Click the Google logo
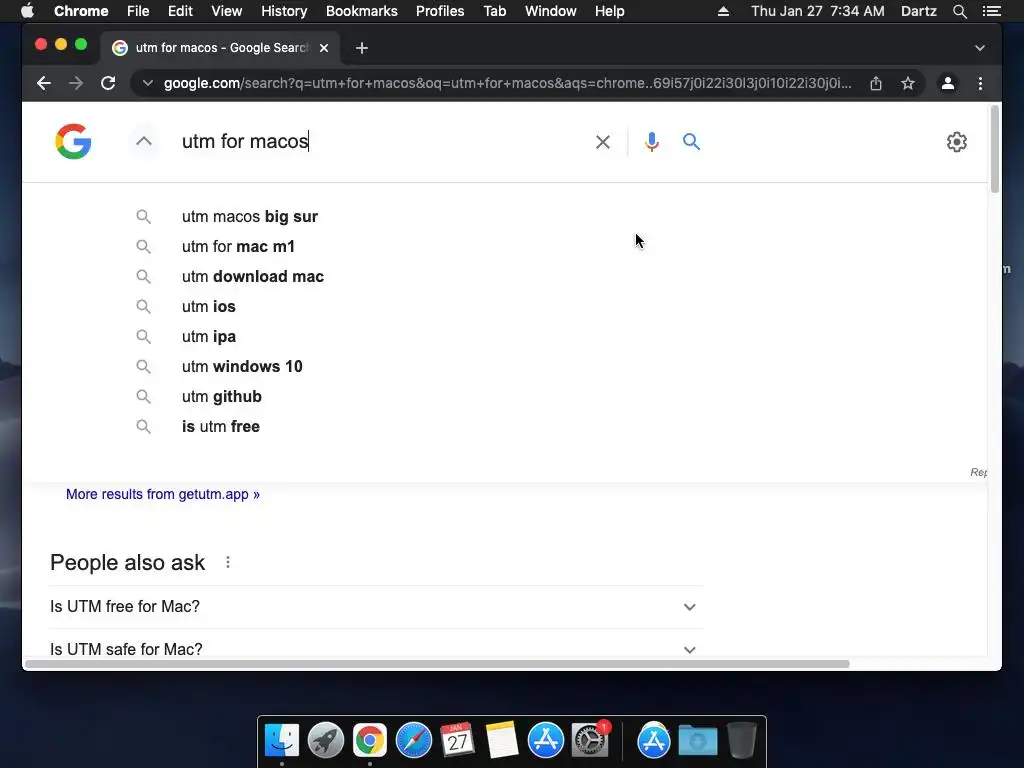This screenshot has height=768, width=1024. pyautogui.click(x=73, y=141)
